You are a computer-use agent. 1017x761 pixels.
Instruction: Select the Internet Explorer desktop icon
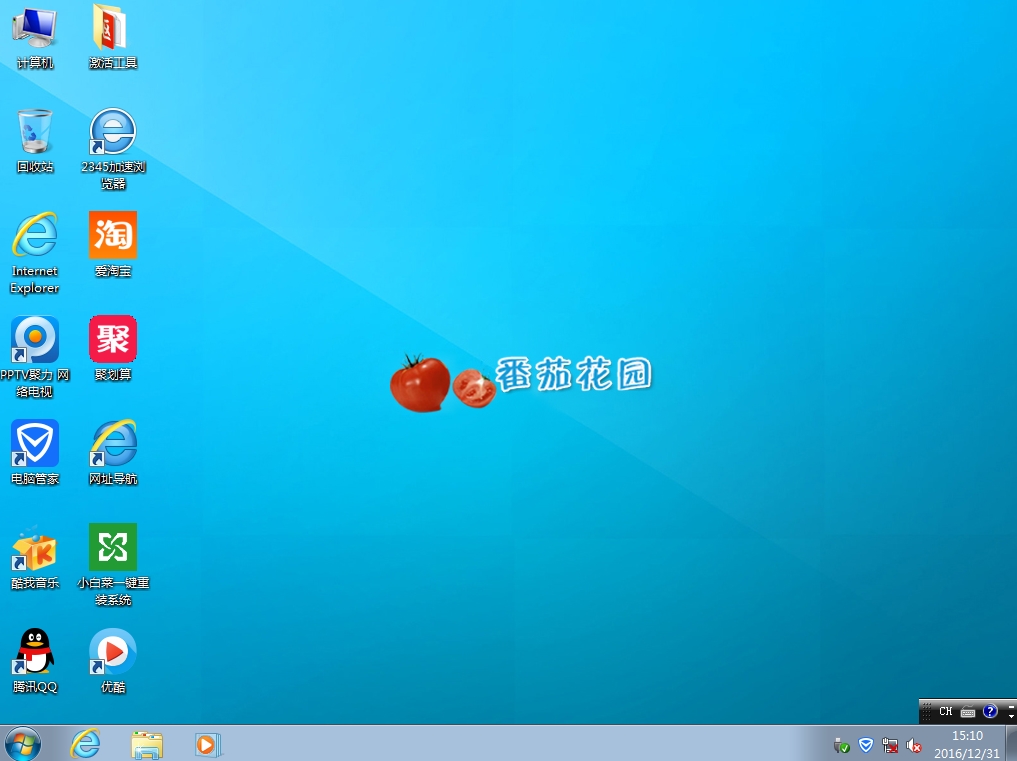pos(35,253)
